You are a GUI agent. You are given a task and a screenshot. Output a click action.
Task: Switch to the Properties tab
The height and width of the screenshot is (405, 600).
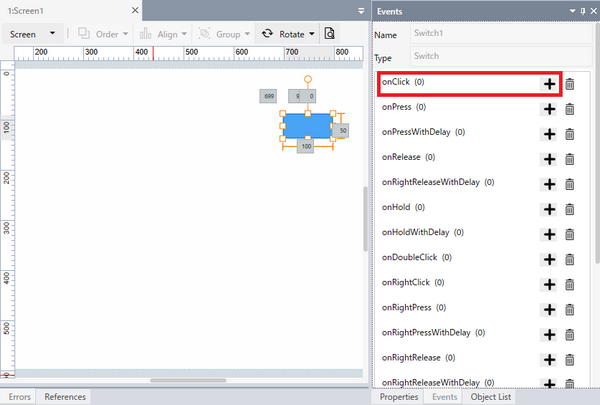point(401,397)
